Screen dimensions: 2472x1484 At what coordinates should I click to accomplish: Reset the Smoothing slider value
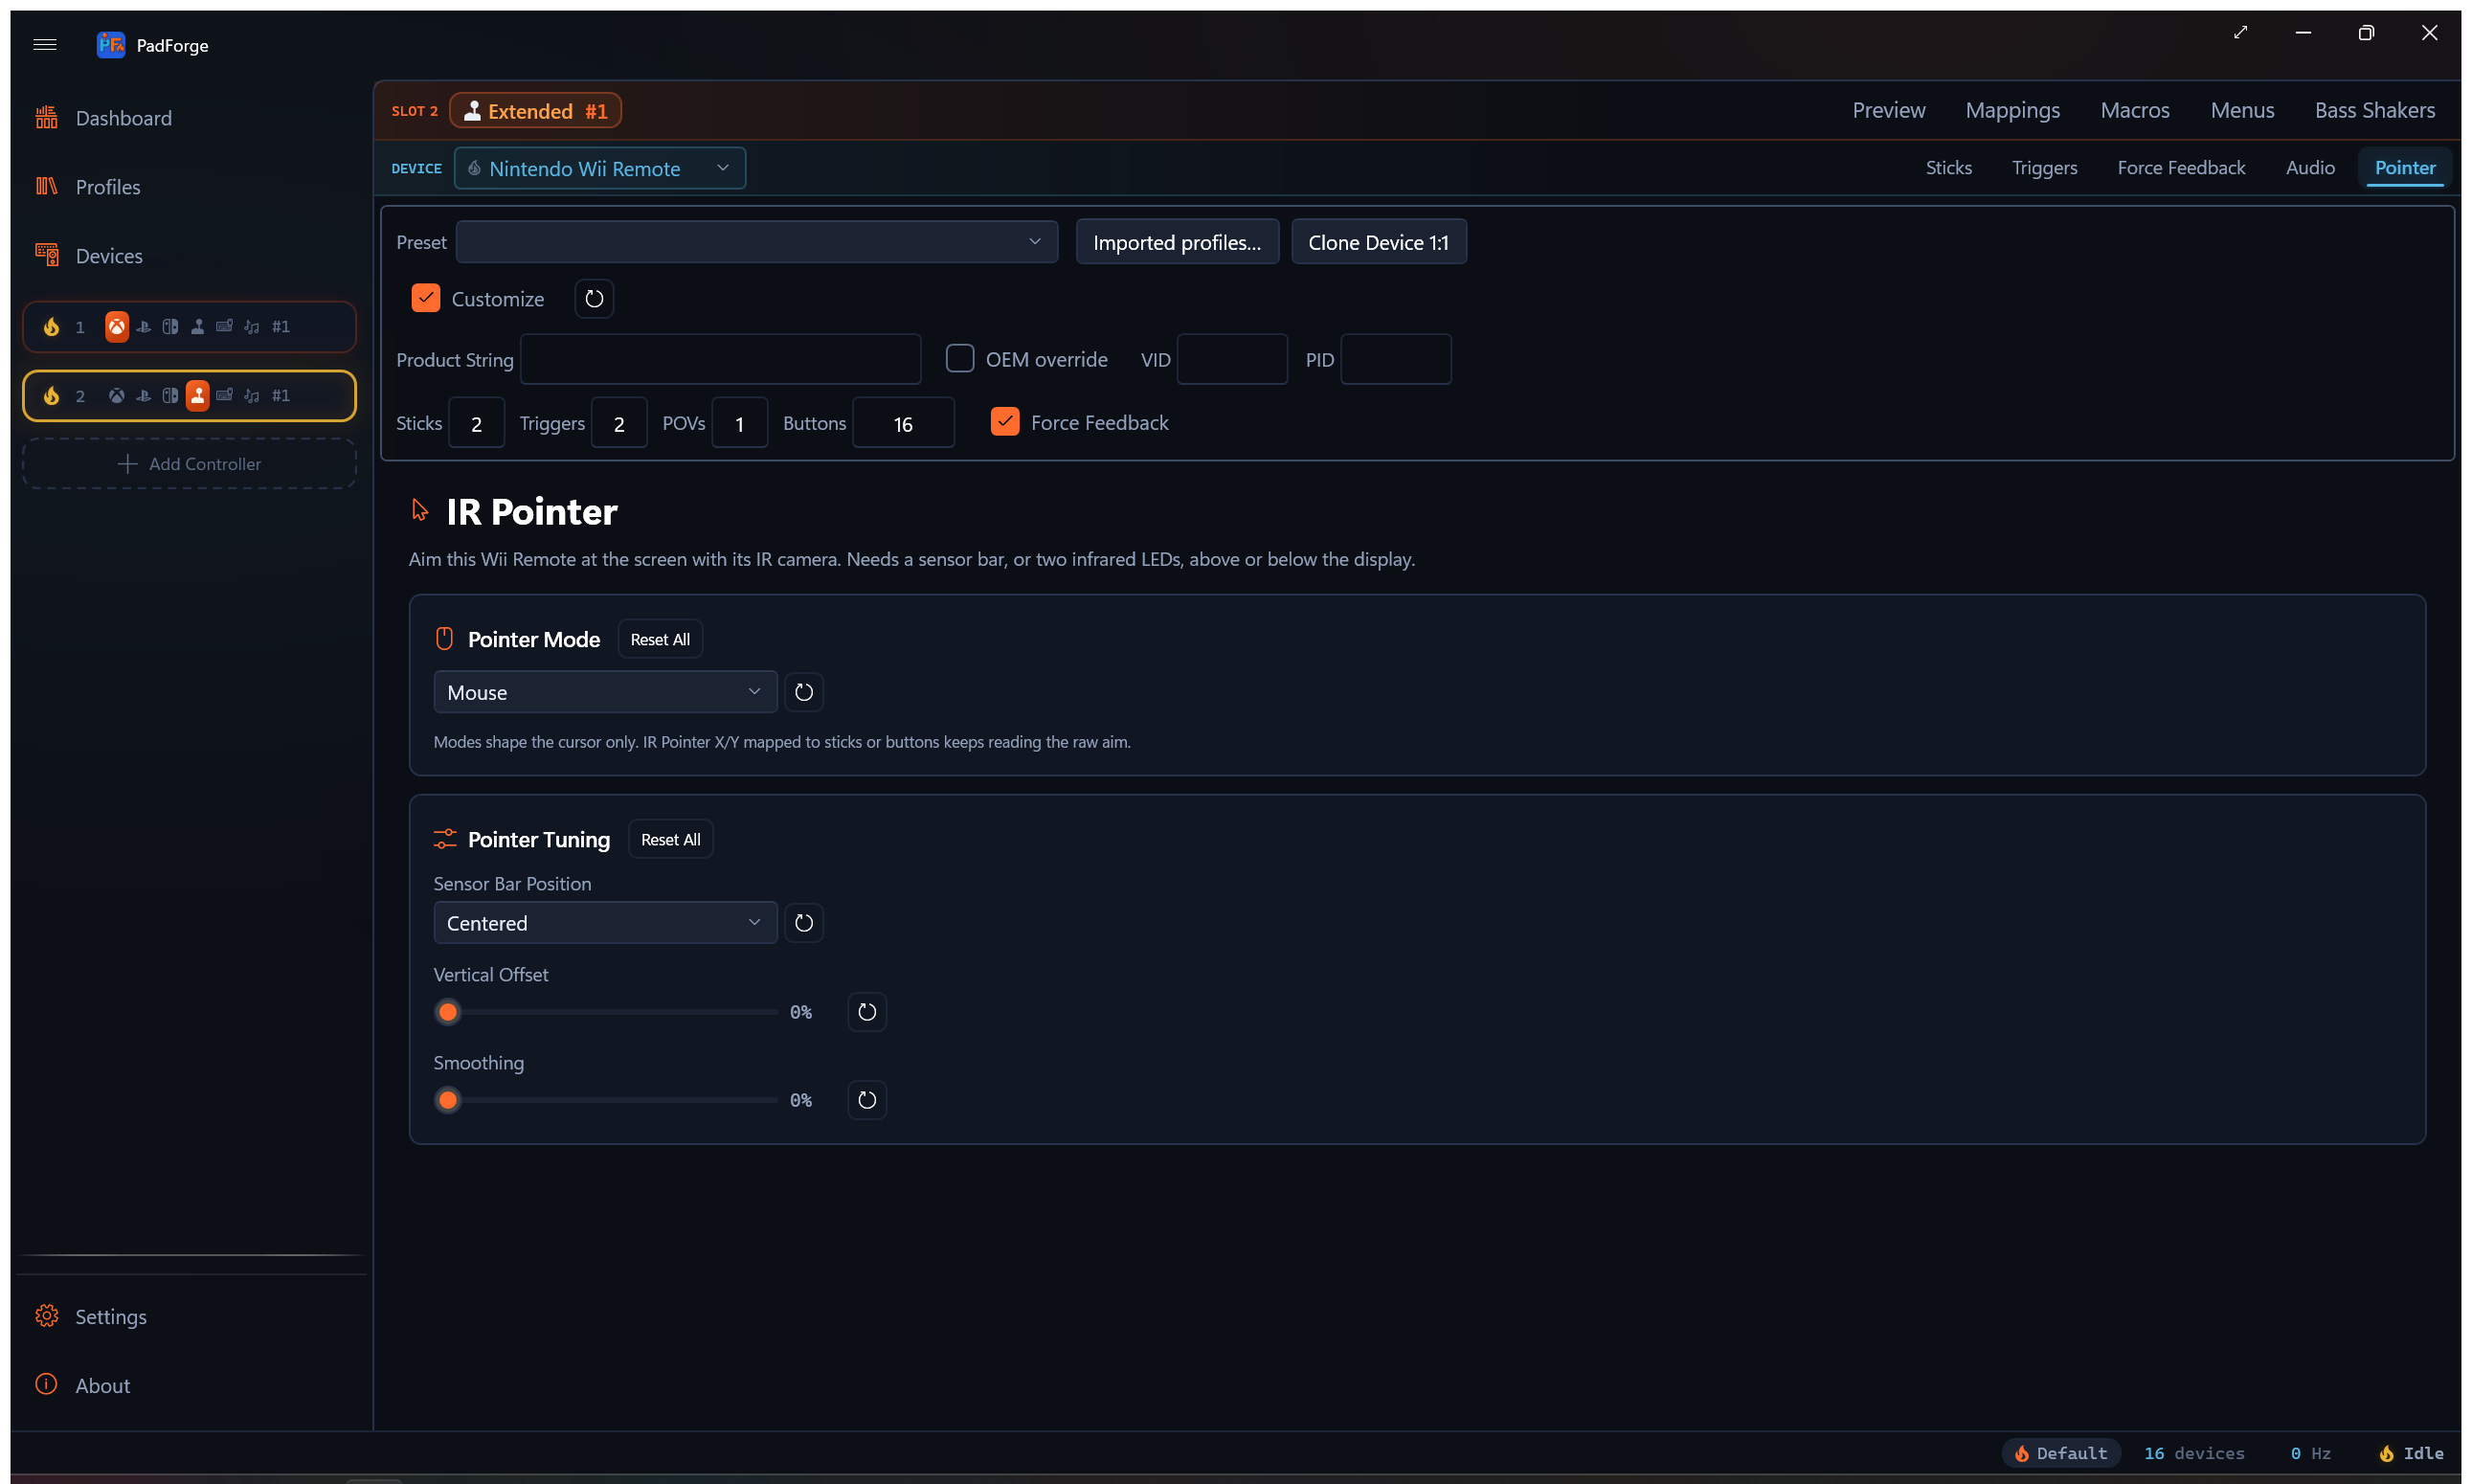click(x=867, y=1099)
